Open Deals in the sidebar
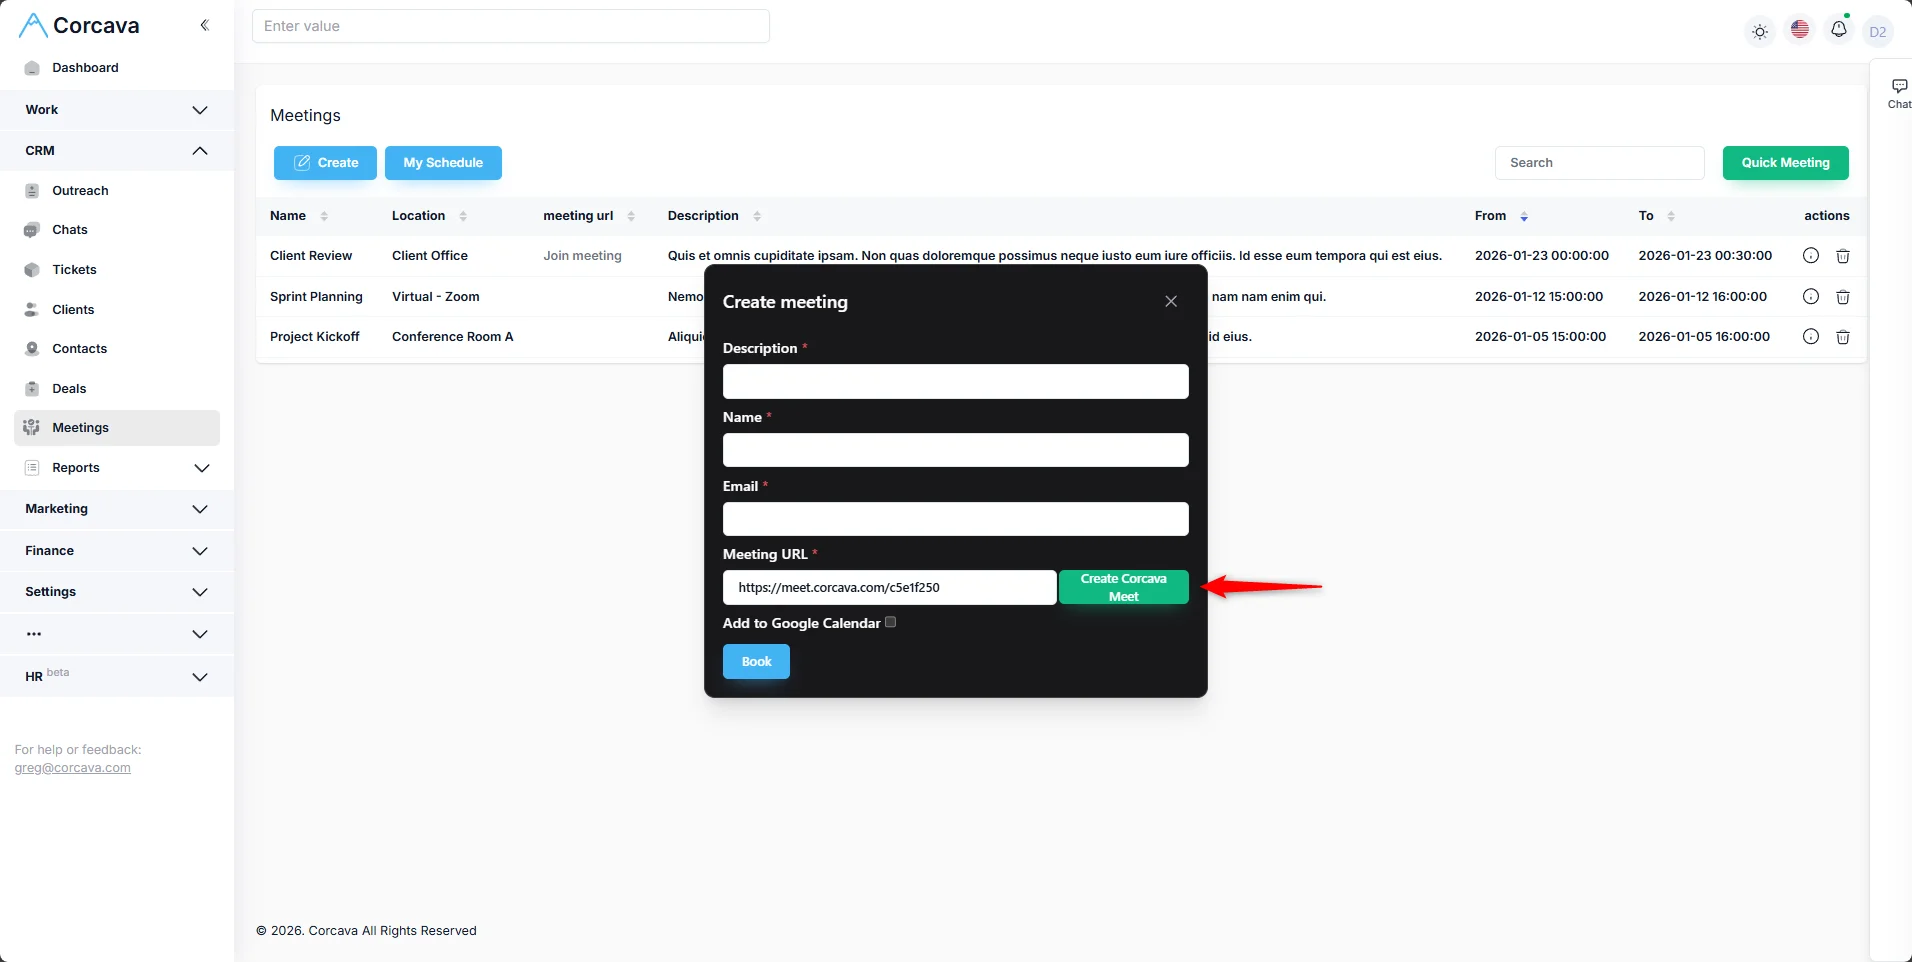 pyautogui.click(x=69, y=389)
